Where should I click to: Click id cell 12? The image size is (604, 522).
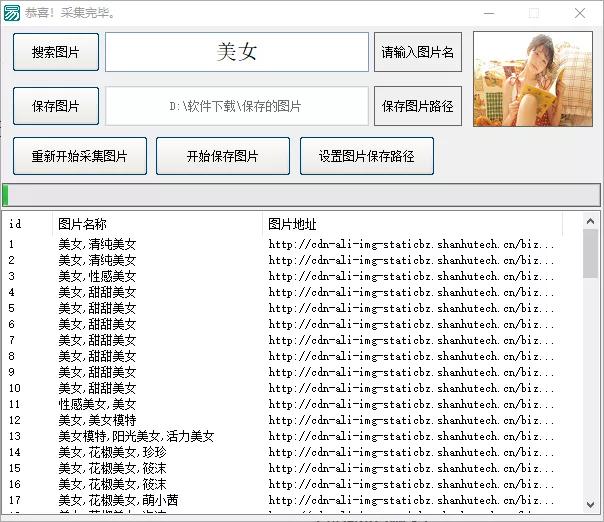pyautogui.click(x=15, y=420)
